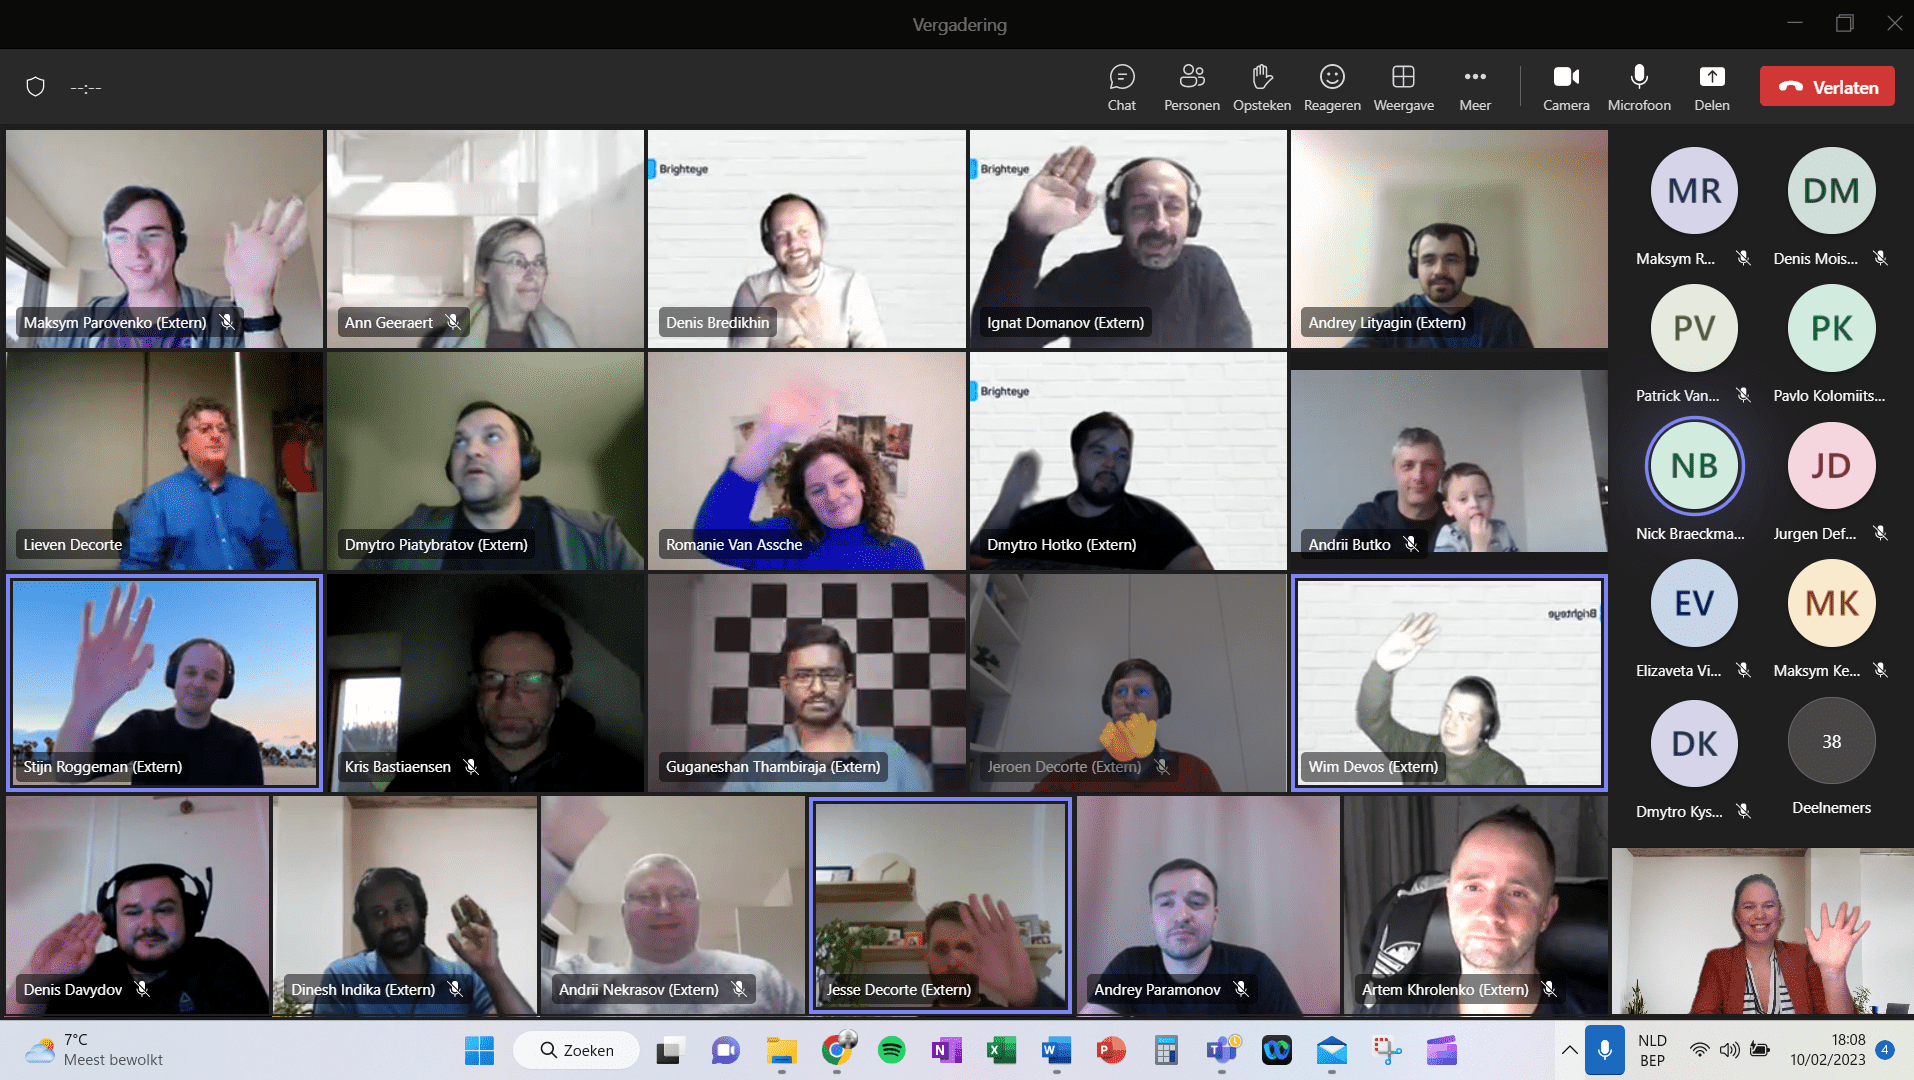Viewport: 1914px width, 1080px height.
Task: Raise hand with Opsteken
Action: click(x=1261, y=87)
